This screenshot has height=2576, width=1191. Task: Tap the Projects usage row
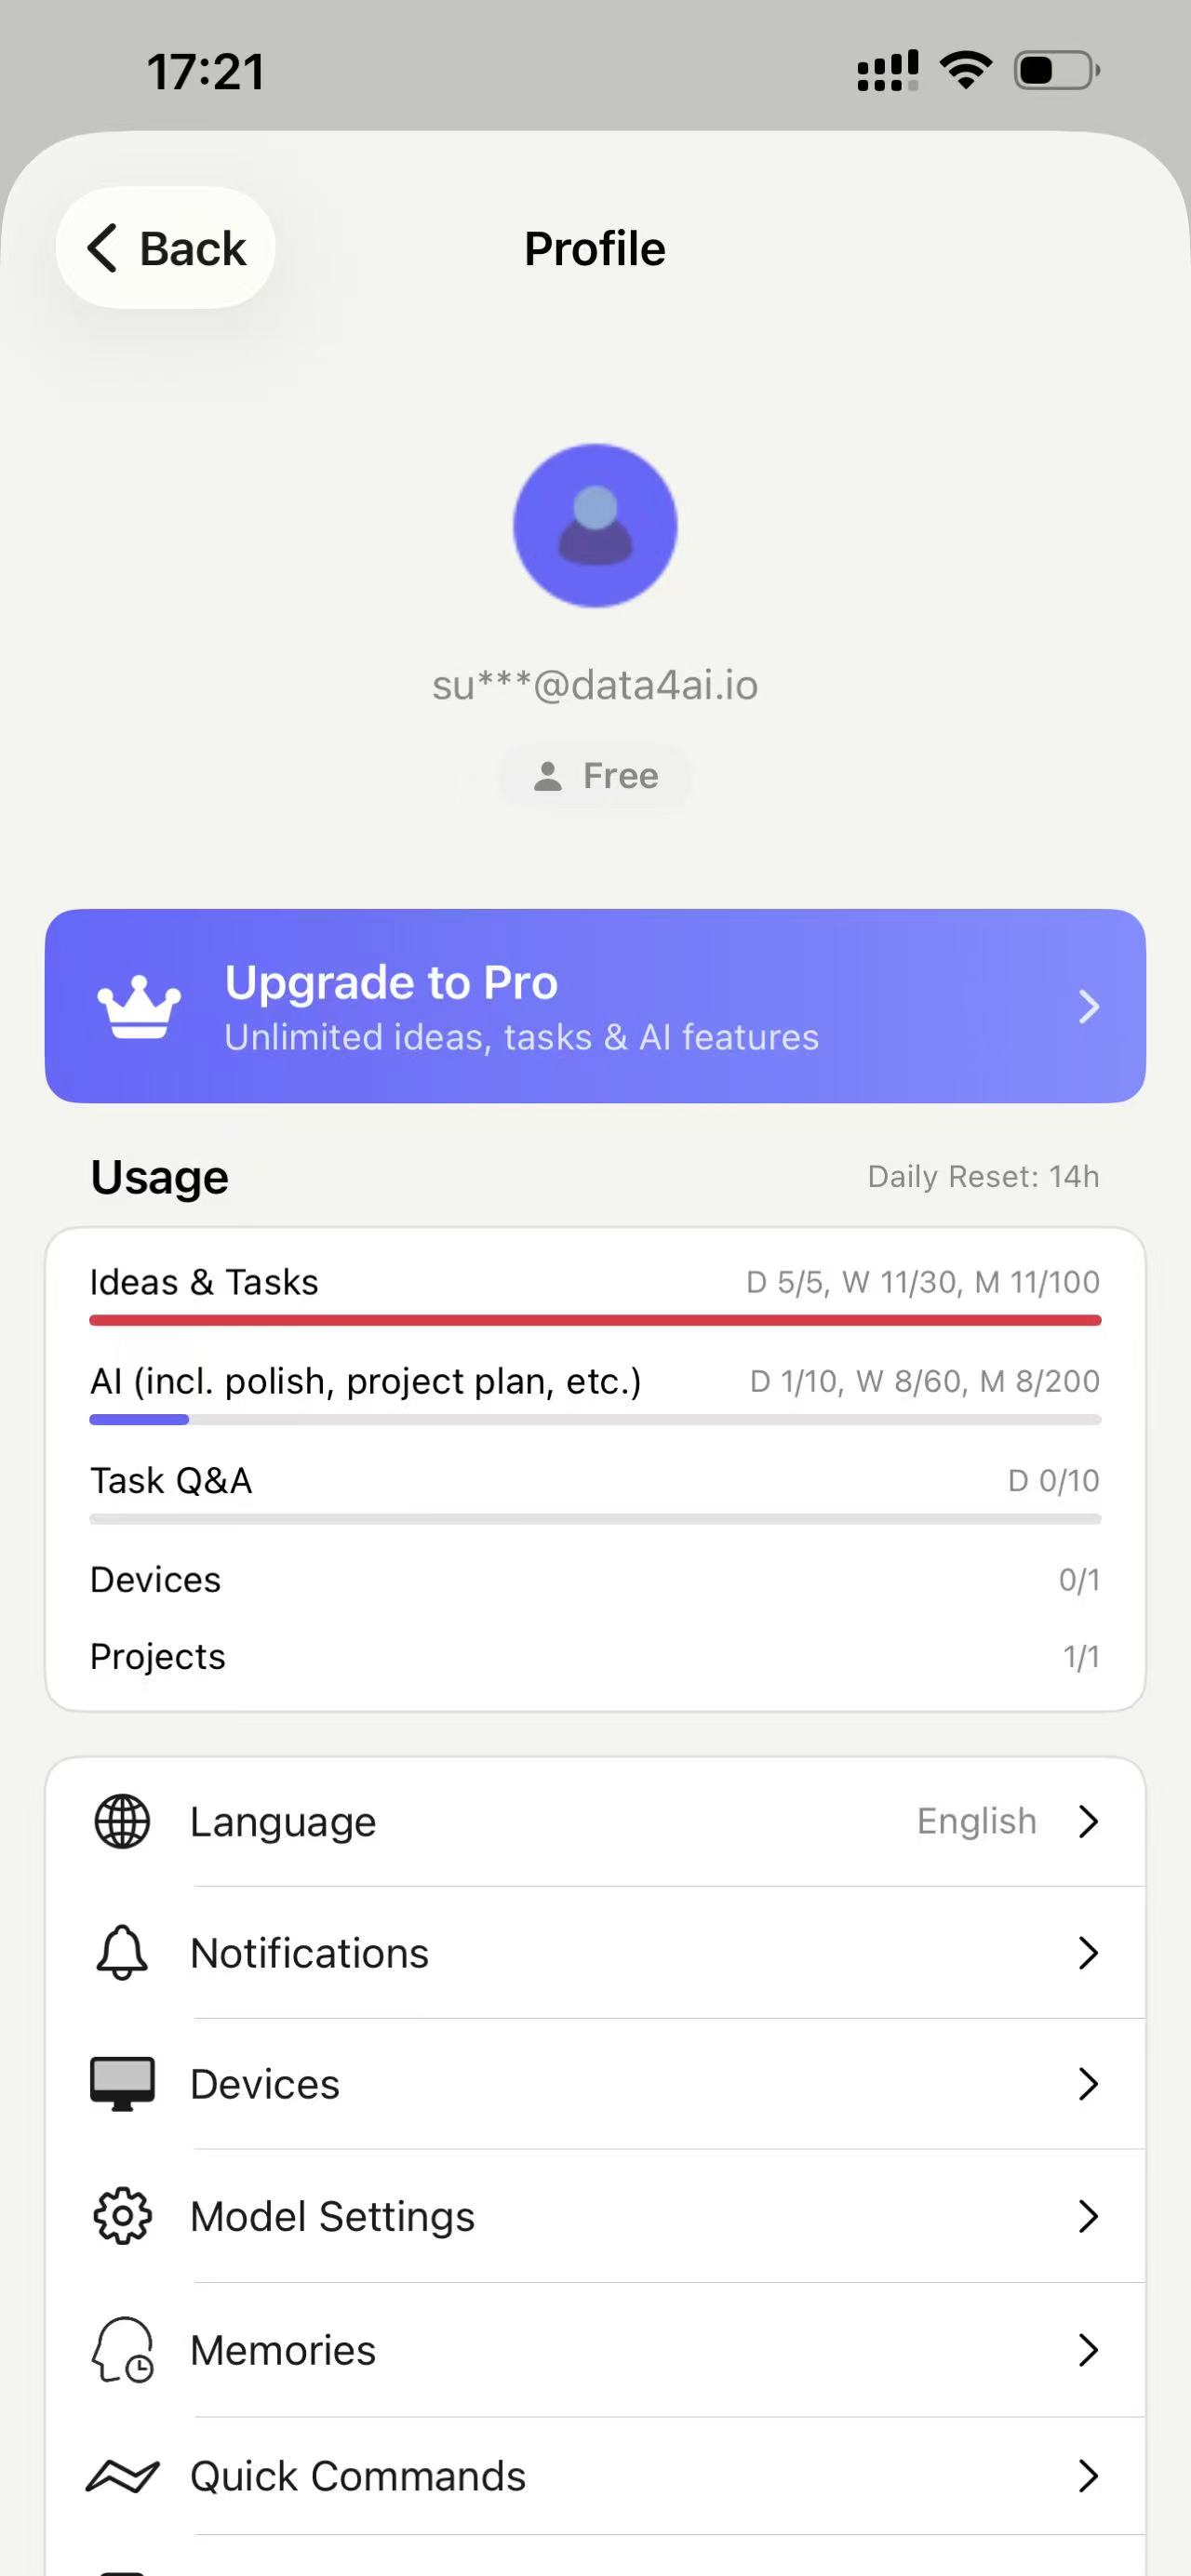click(x=595, y=1656)
